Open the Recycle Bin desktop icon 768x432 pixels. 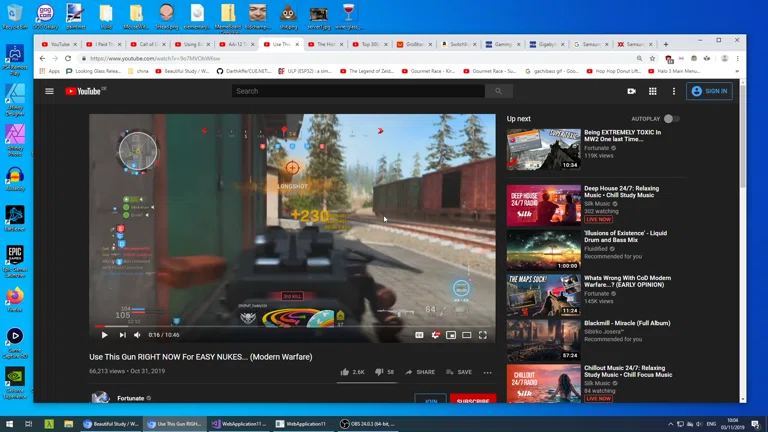[x=15, y=17]
